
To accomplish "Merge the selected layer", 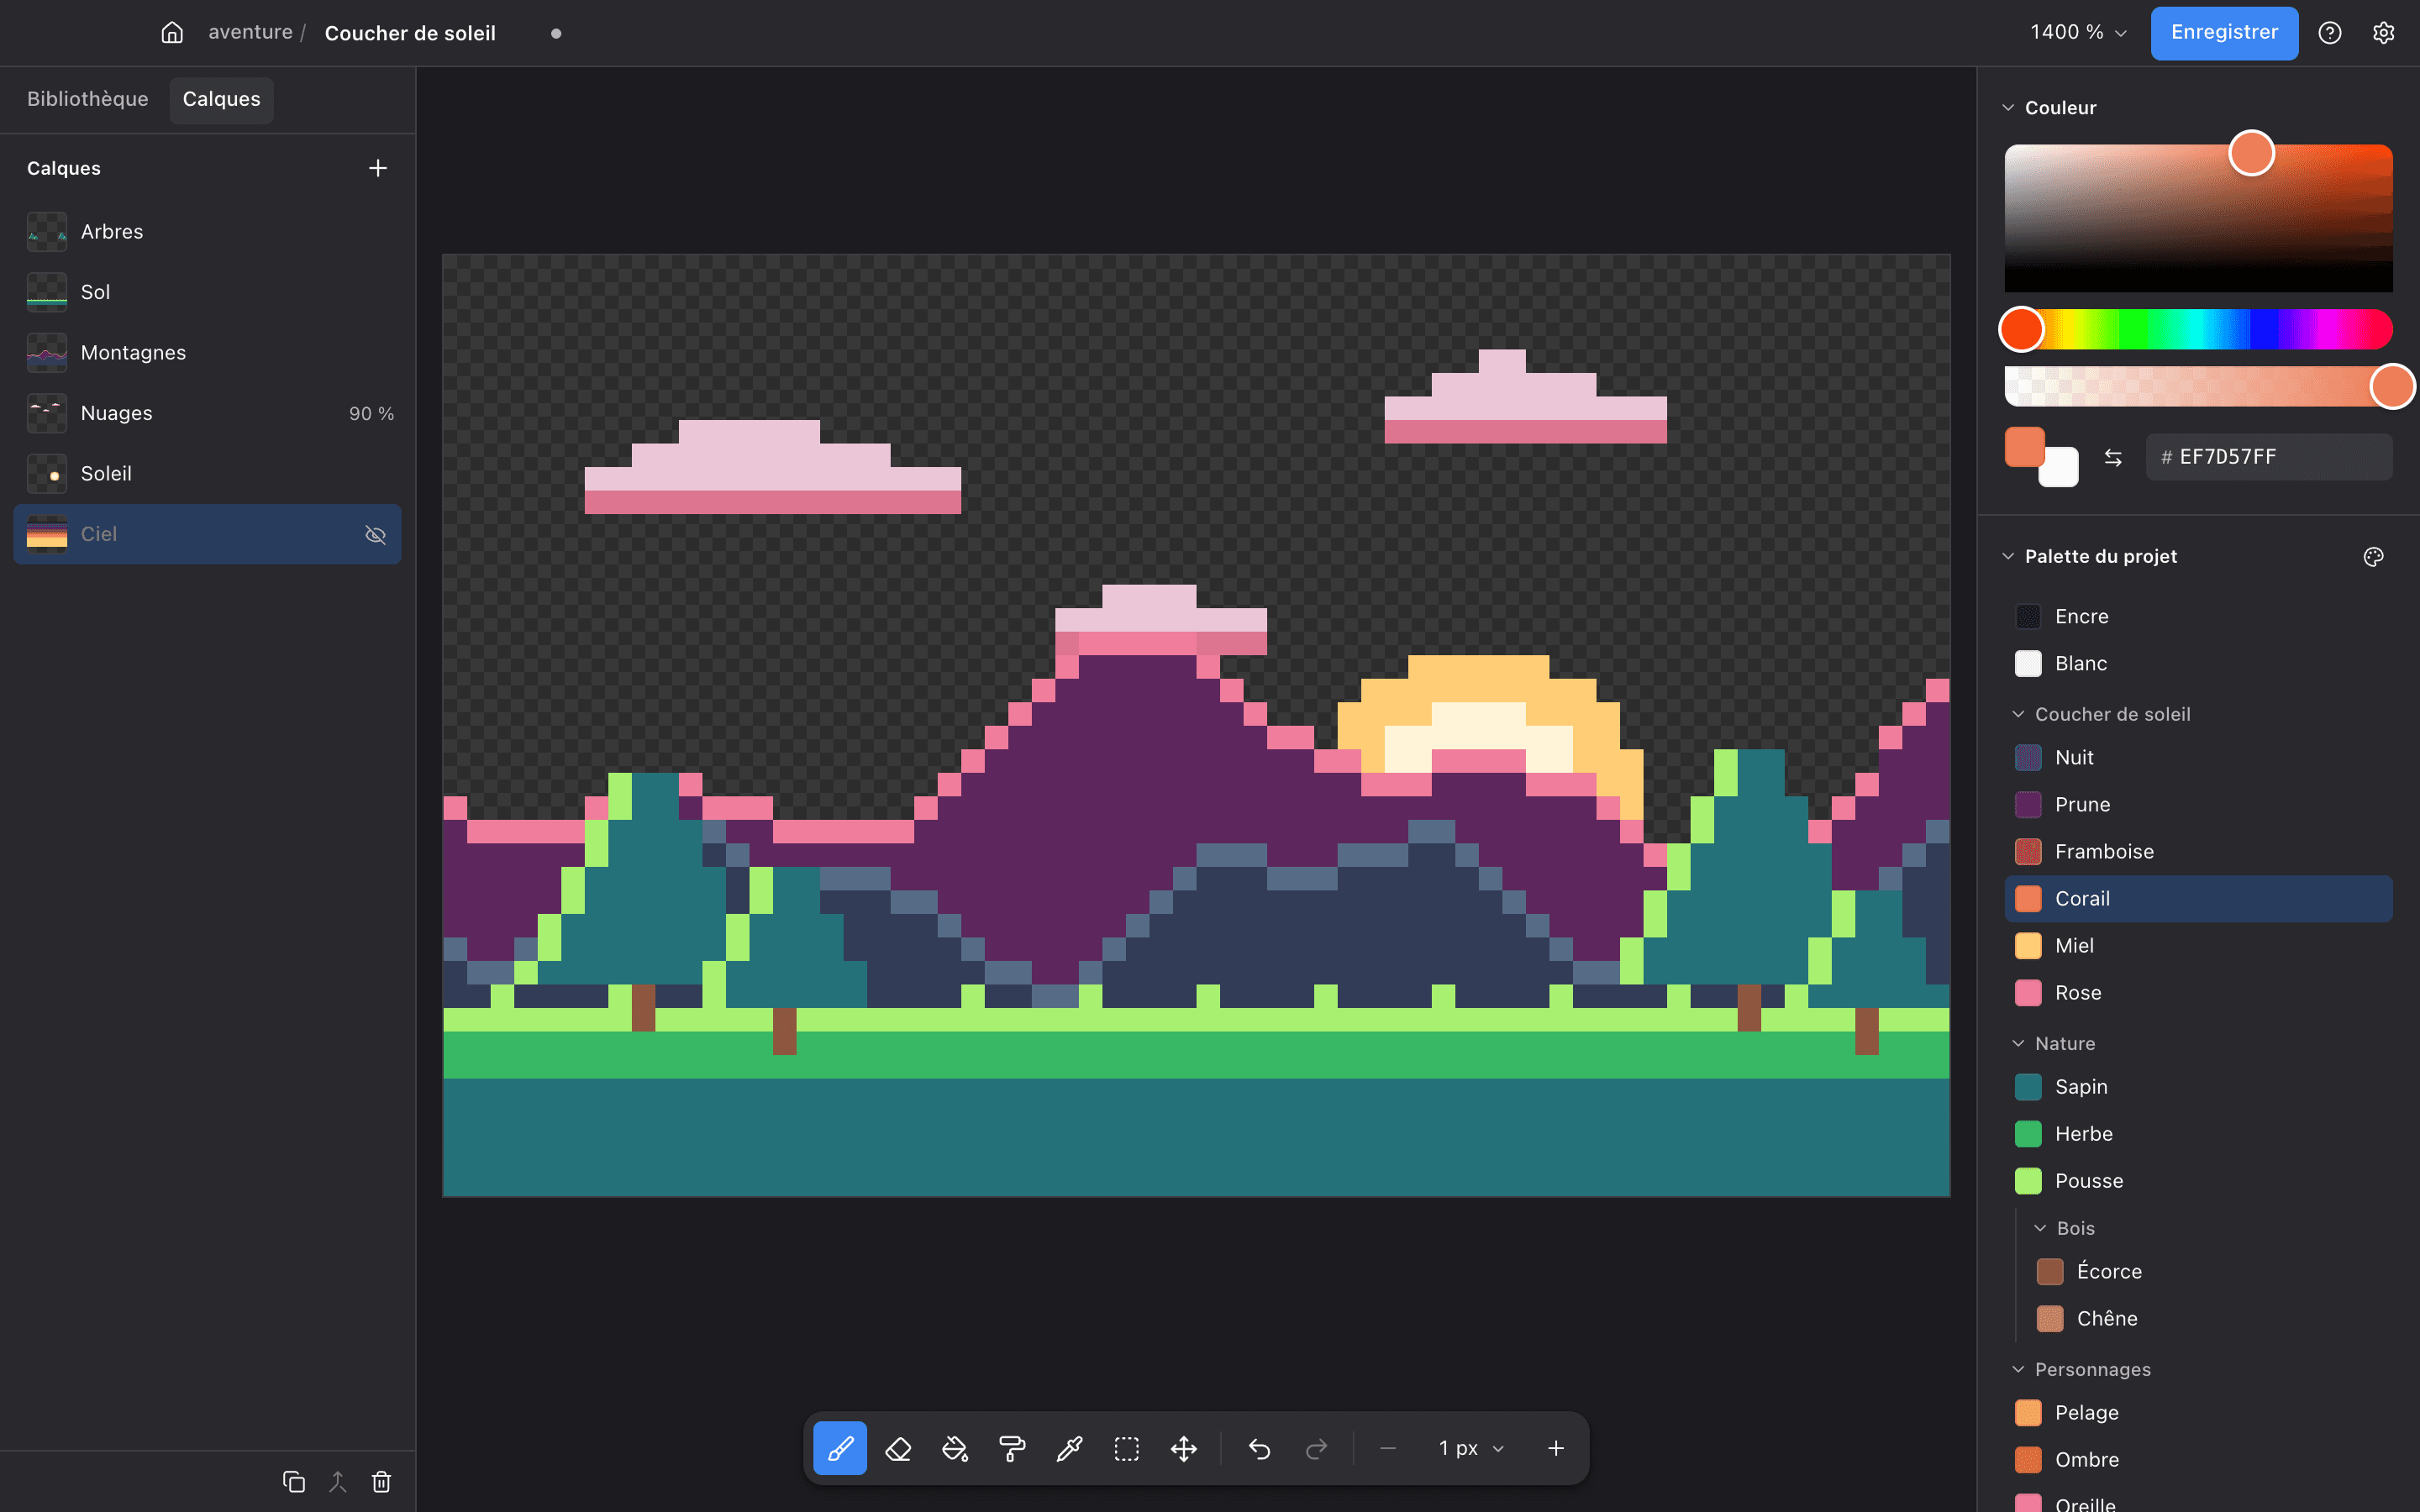I will pos(338,1481).
